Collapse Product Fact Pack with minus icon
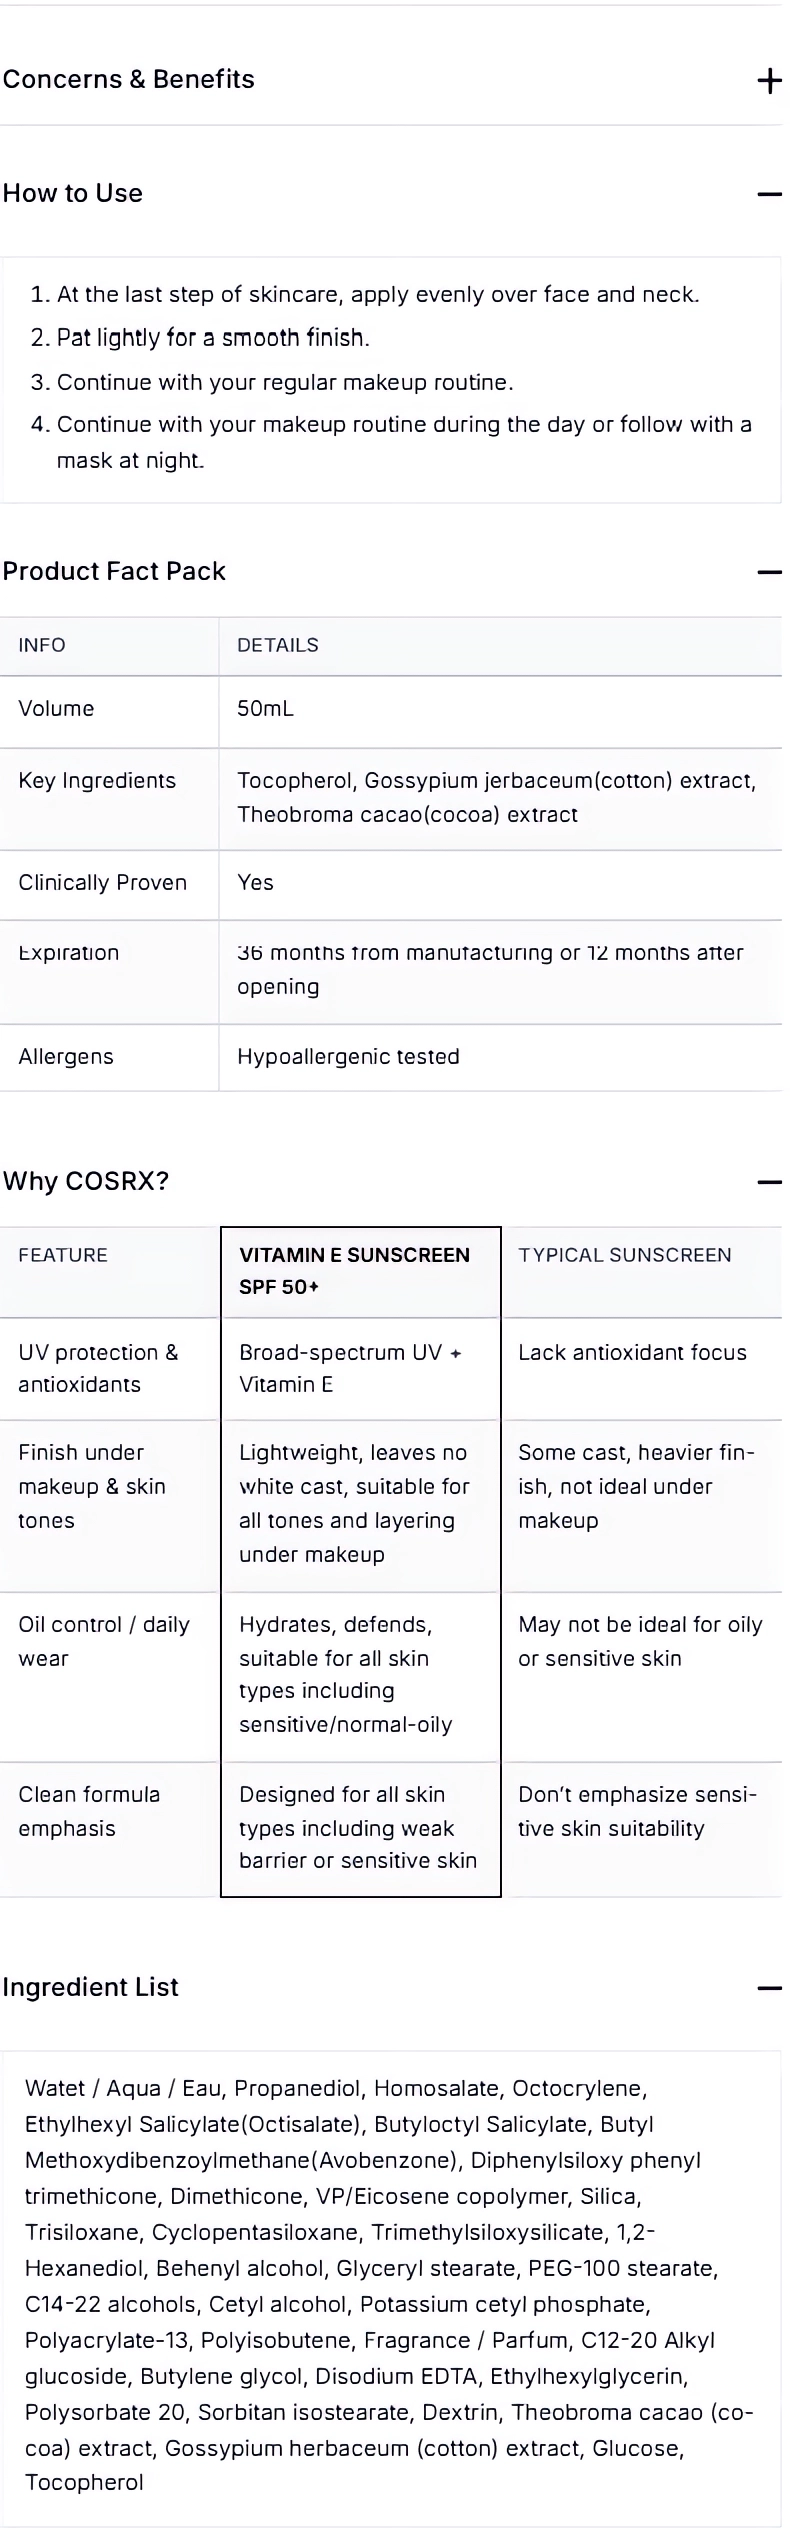This screenshot has width=790, height=2546. pyautogui.click(x=769, y=572)
